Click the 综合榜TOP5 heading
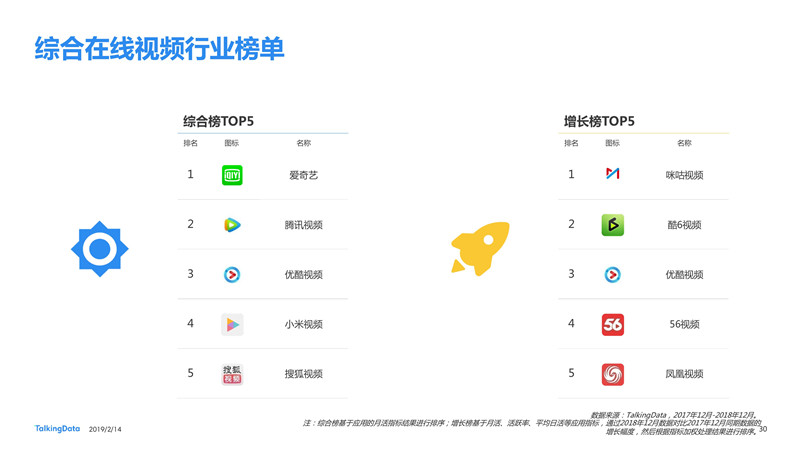 (218, 121)
